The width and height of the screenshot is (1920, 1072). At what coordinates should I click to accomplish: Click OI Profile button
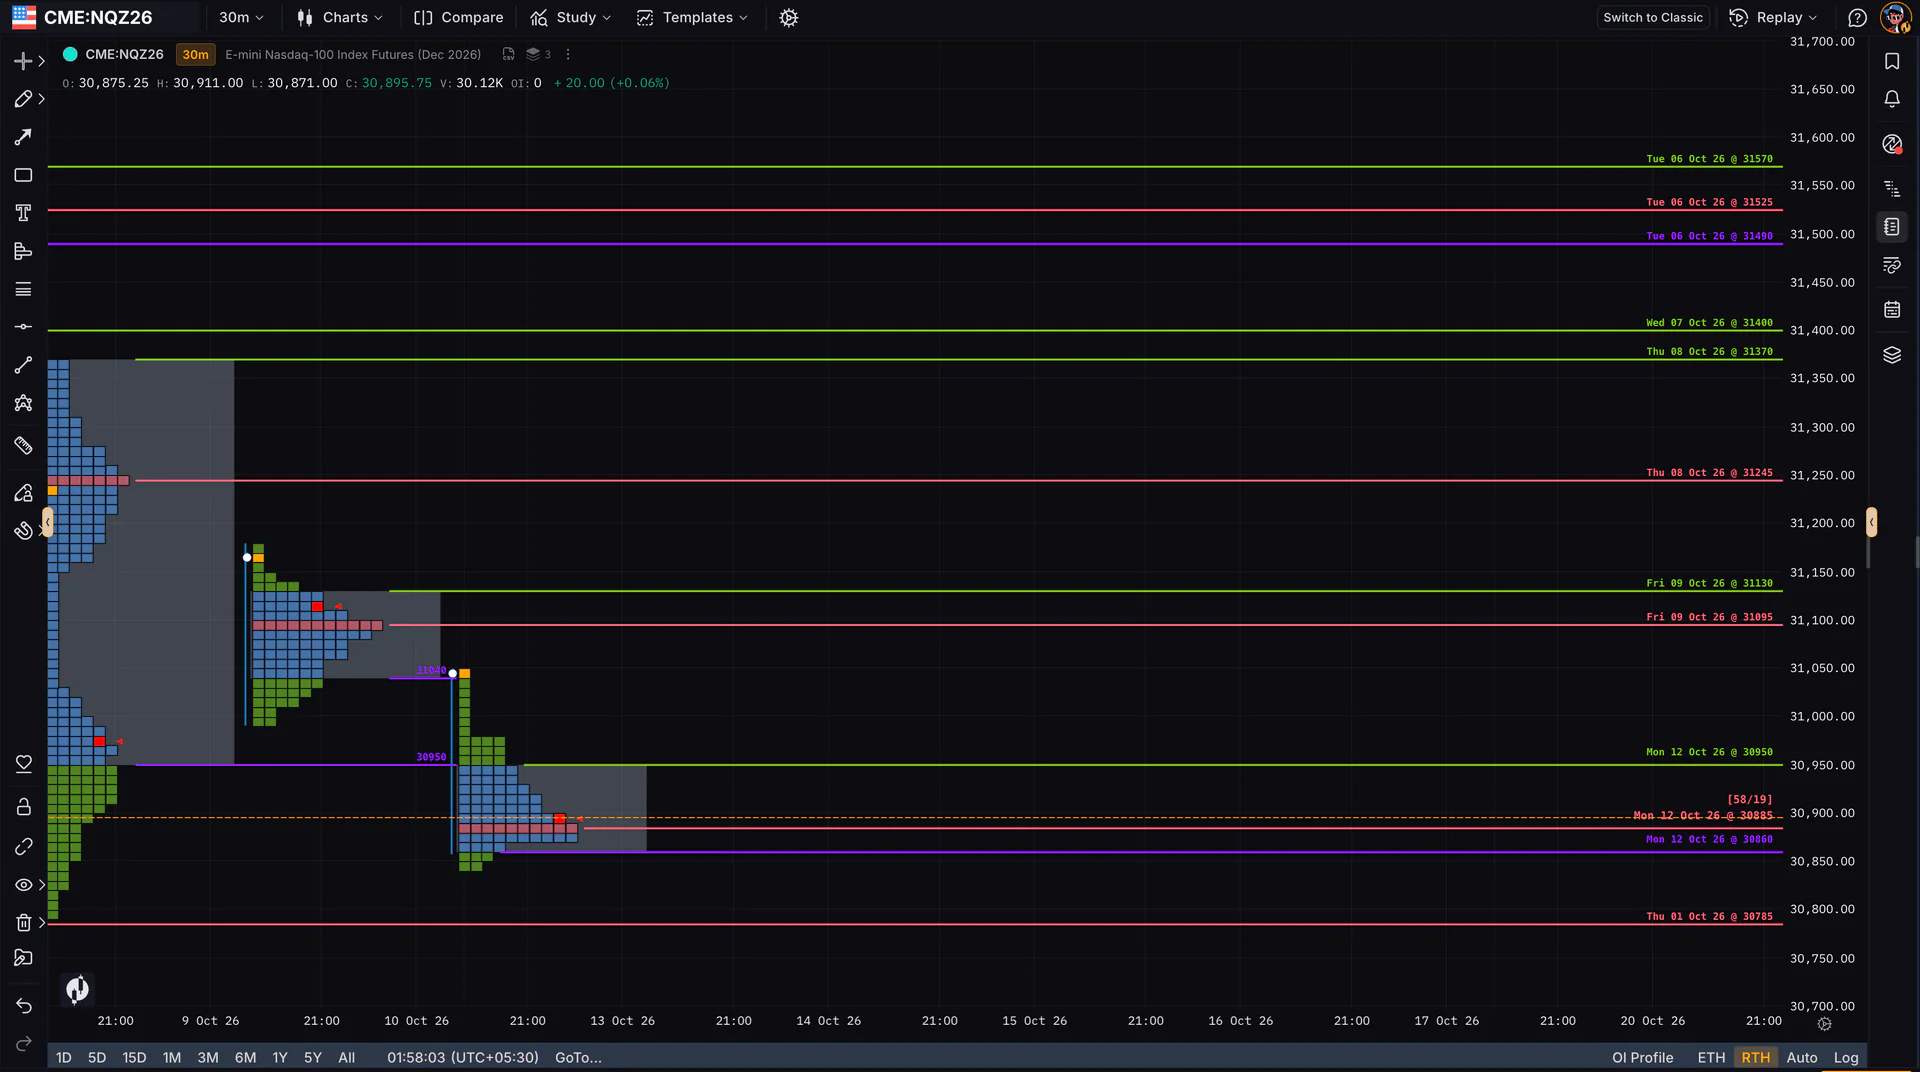tap(1642, 1058)
